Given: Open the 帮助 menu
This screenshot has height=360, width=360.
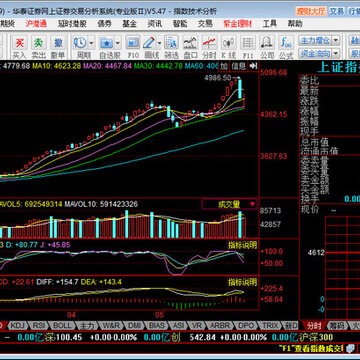Looking at the screenshot, I should [295, 24].
